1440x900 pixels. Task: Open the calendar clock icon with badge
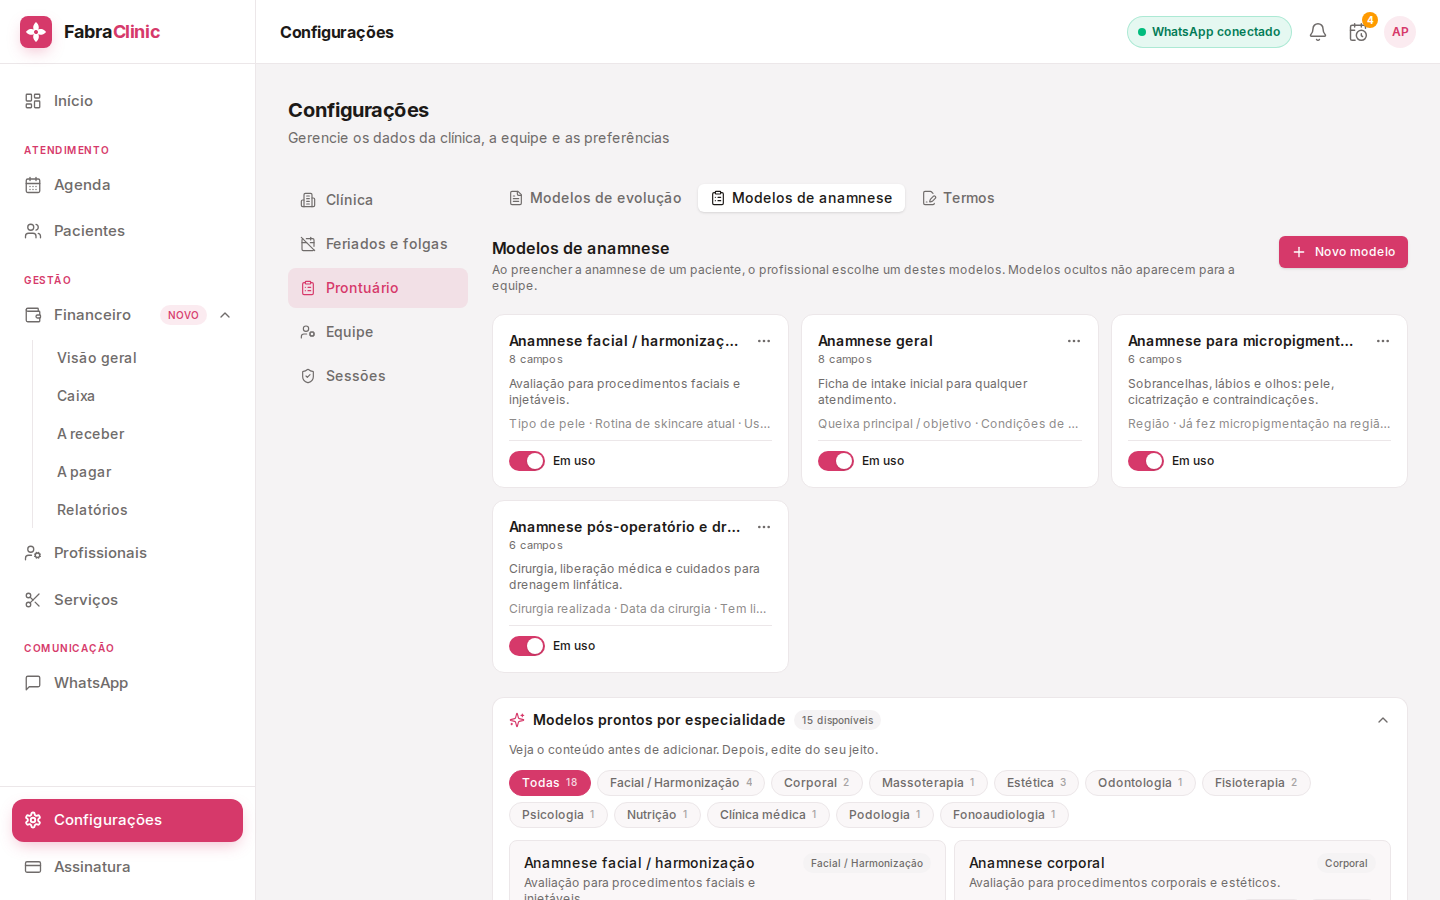coord(1358,32)
